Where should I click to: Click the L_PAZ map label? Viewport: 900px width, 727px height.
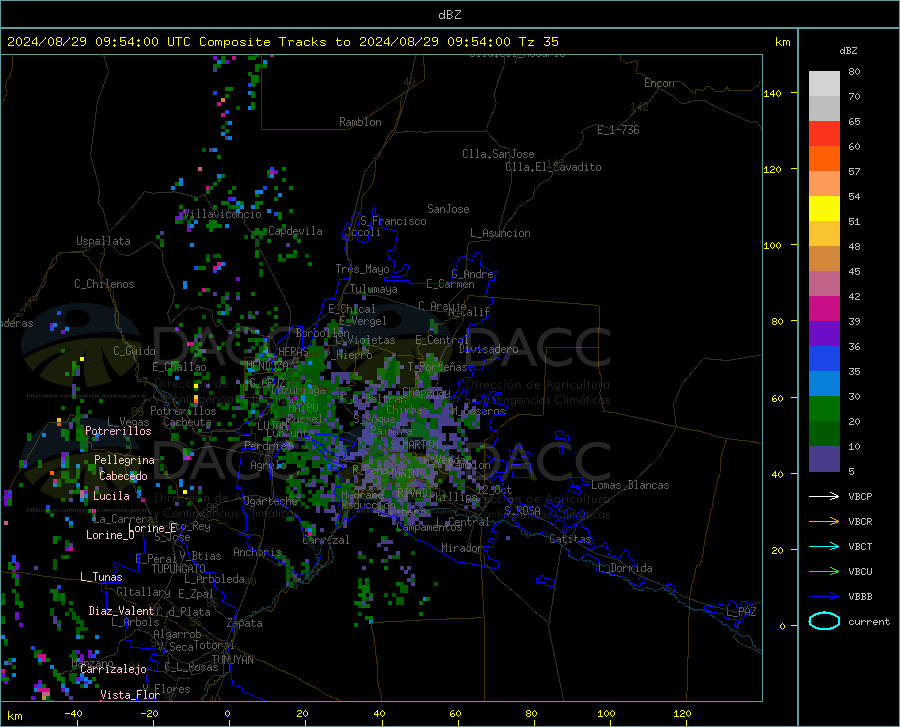pos(741,612)
